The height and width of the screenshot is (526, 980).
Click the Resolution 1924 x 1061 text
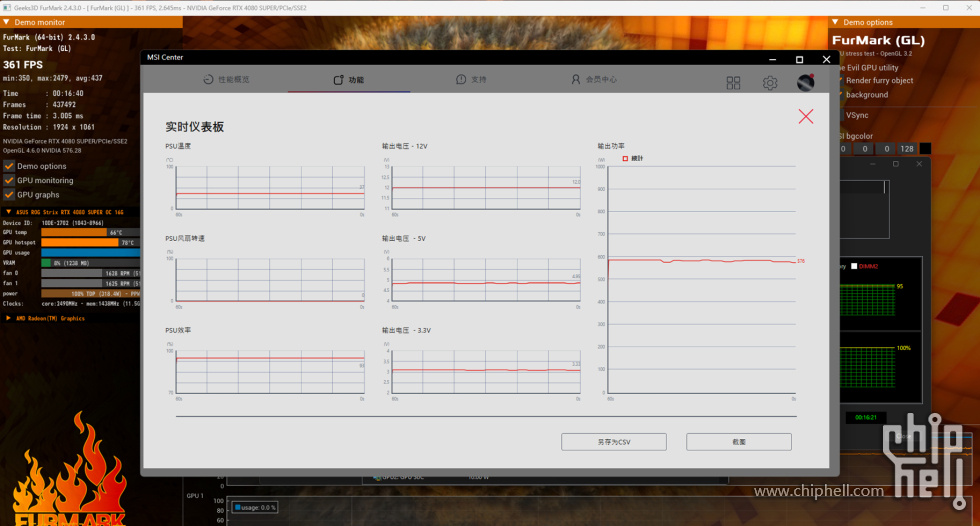point(49,127)
